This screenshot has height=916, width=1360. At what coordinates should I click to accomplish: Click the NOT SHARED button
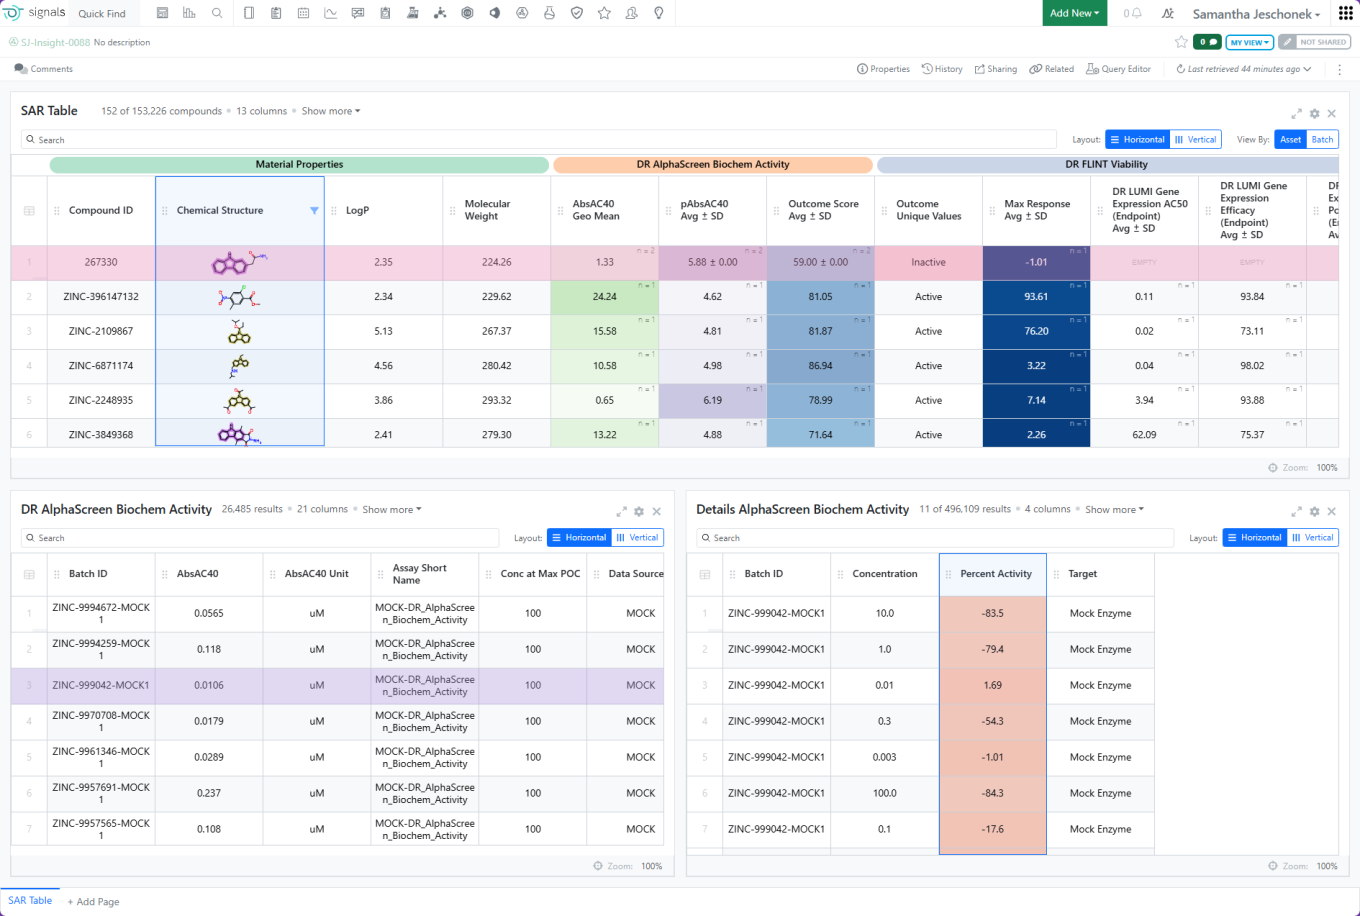click(x=1314, y=42)
